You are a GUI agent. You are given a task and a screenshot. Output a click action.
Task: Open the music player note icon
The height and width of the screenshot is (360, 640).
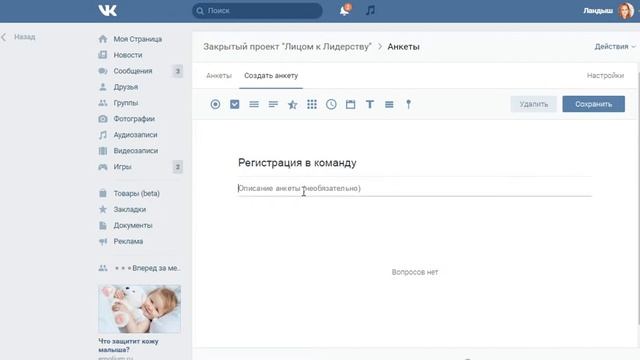[x=370, y=10]
